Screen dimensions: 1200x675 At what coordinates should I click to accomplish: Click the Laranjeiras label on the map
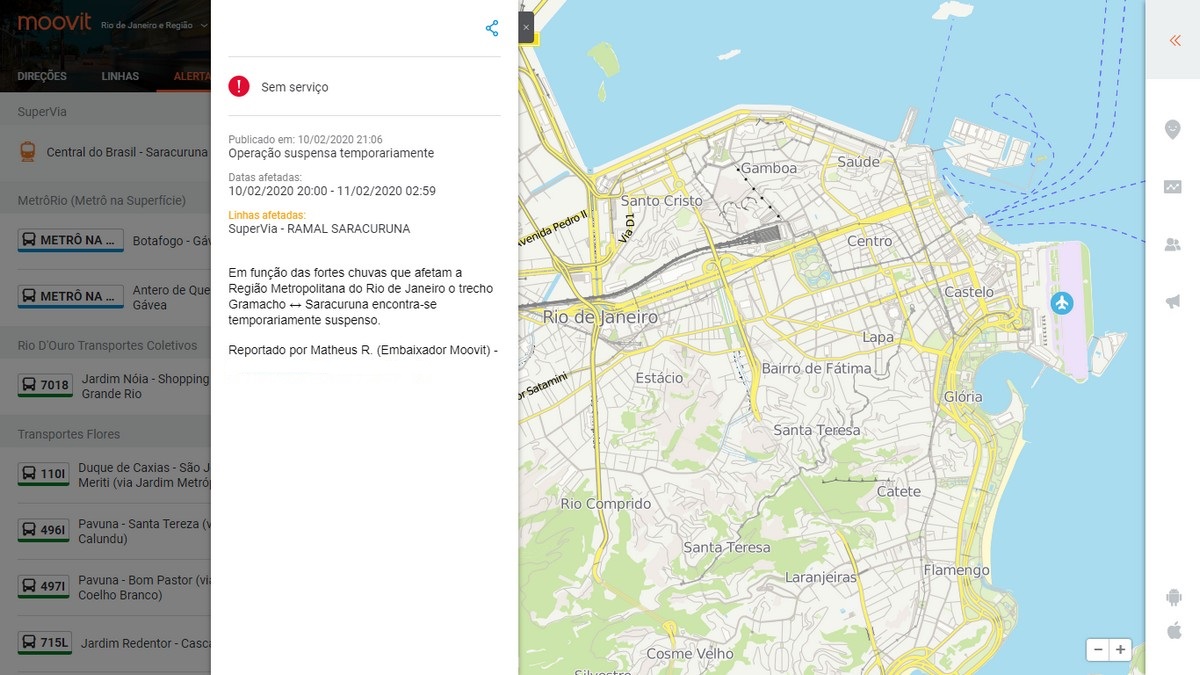point(821,577)
